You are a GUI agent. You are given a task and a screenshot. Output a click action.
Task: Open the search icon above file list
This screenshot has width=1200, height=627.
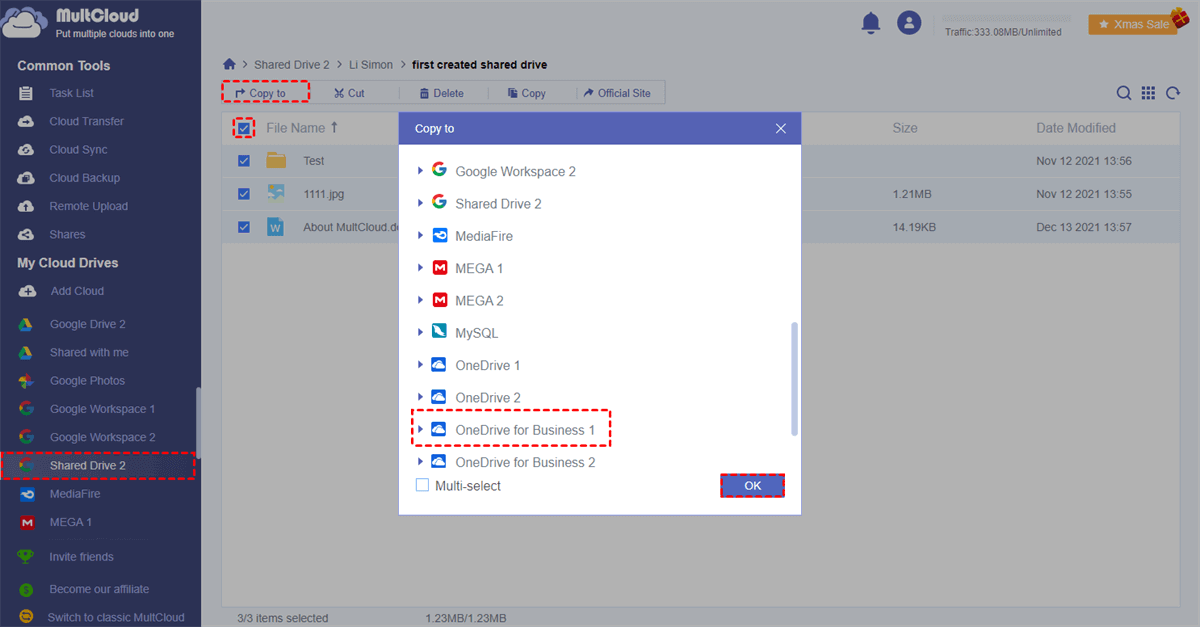pos(1124,93)
